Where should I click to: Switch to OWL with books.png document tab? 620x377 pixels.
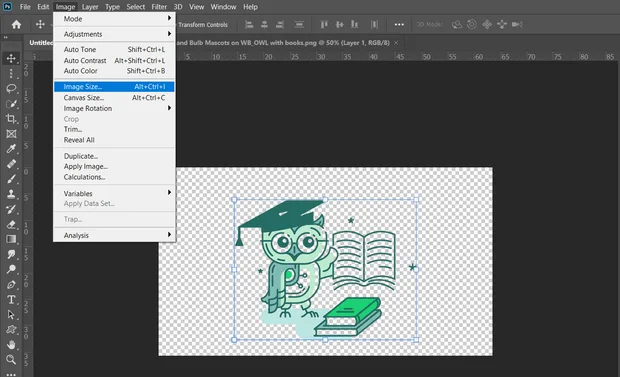(x=283, y=43)
